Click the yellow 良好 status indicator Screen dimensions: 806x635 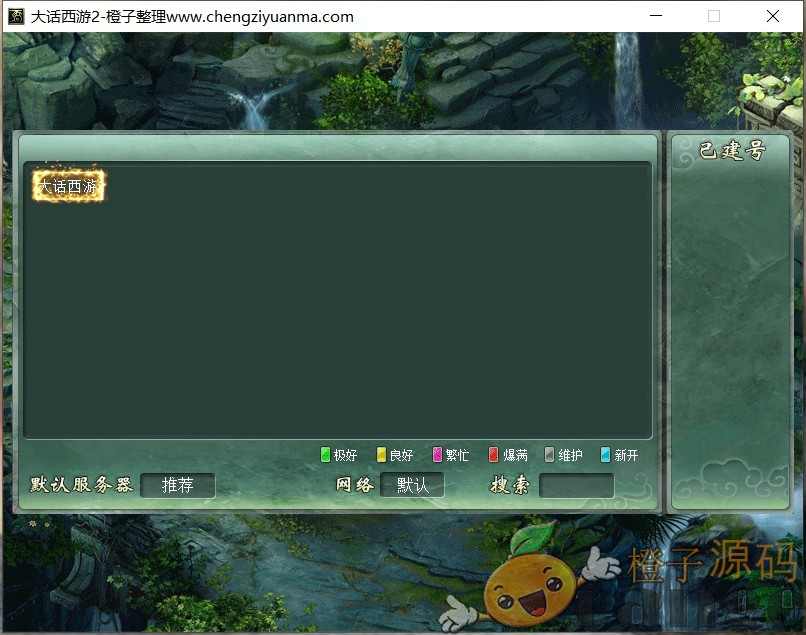pyautogui.click(x=381, y=455)
